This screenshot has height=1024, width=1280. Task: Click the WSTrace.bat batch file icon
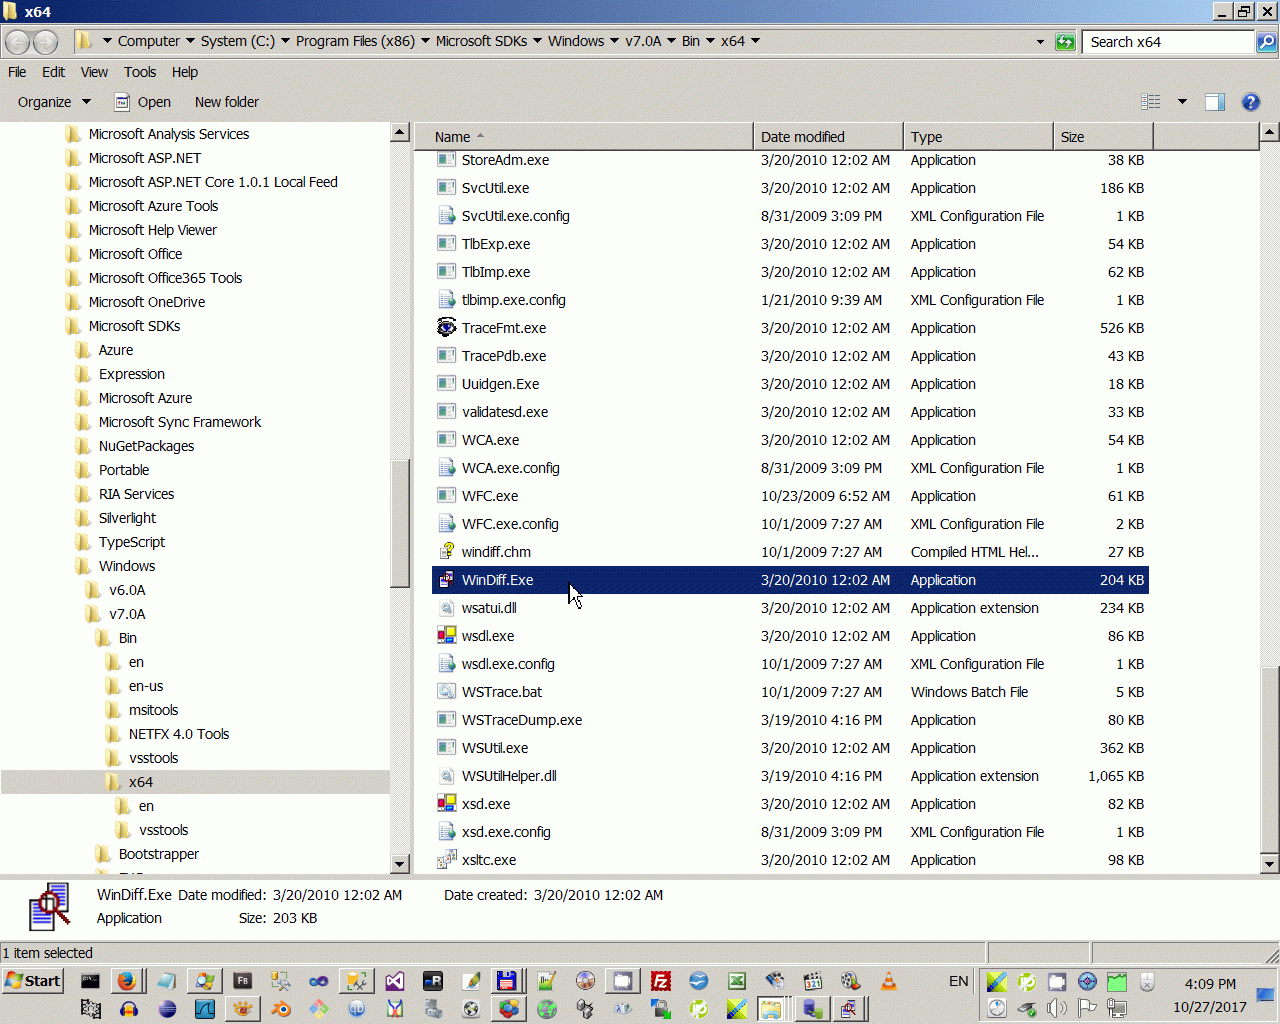coord(446,691)
